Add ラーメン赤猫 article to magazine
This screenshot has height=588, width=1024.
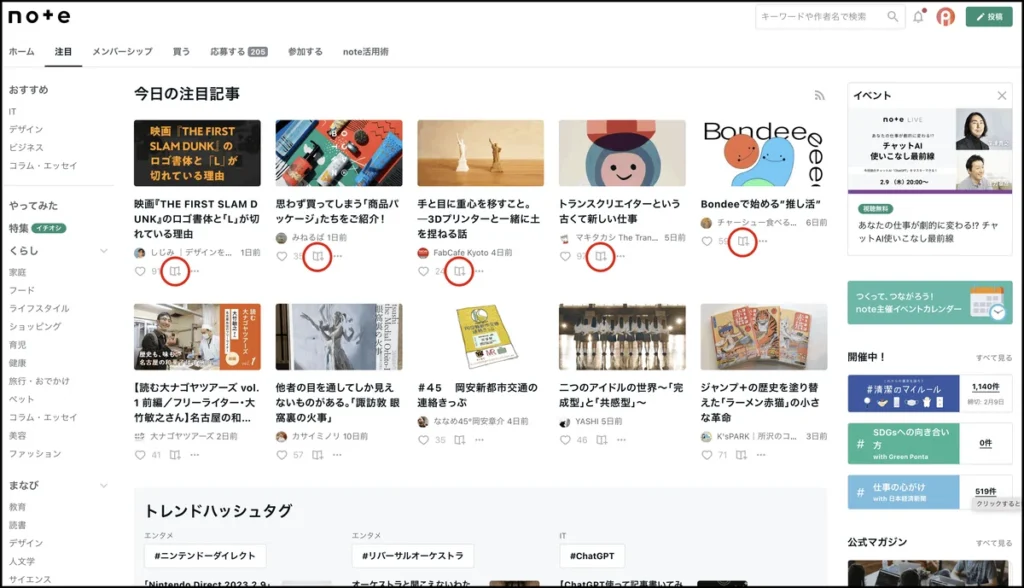(741, 455)
